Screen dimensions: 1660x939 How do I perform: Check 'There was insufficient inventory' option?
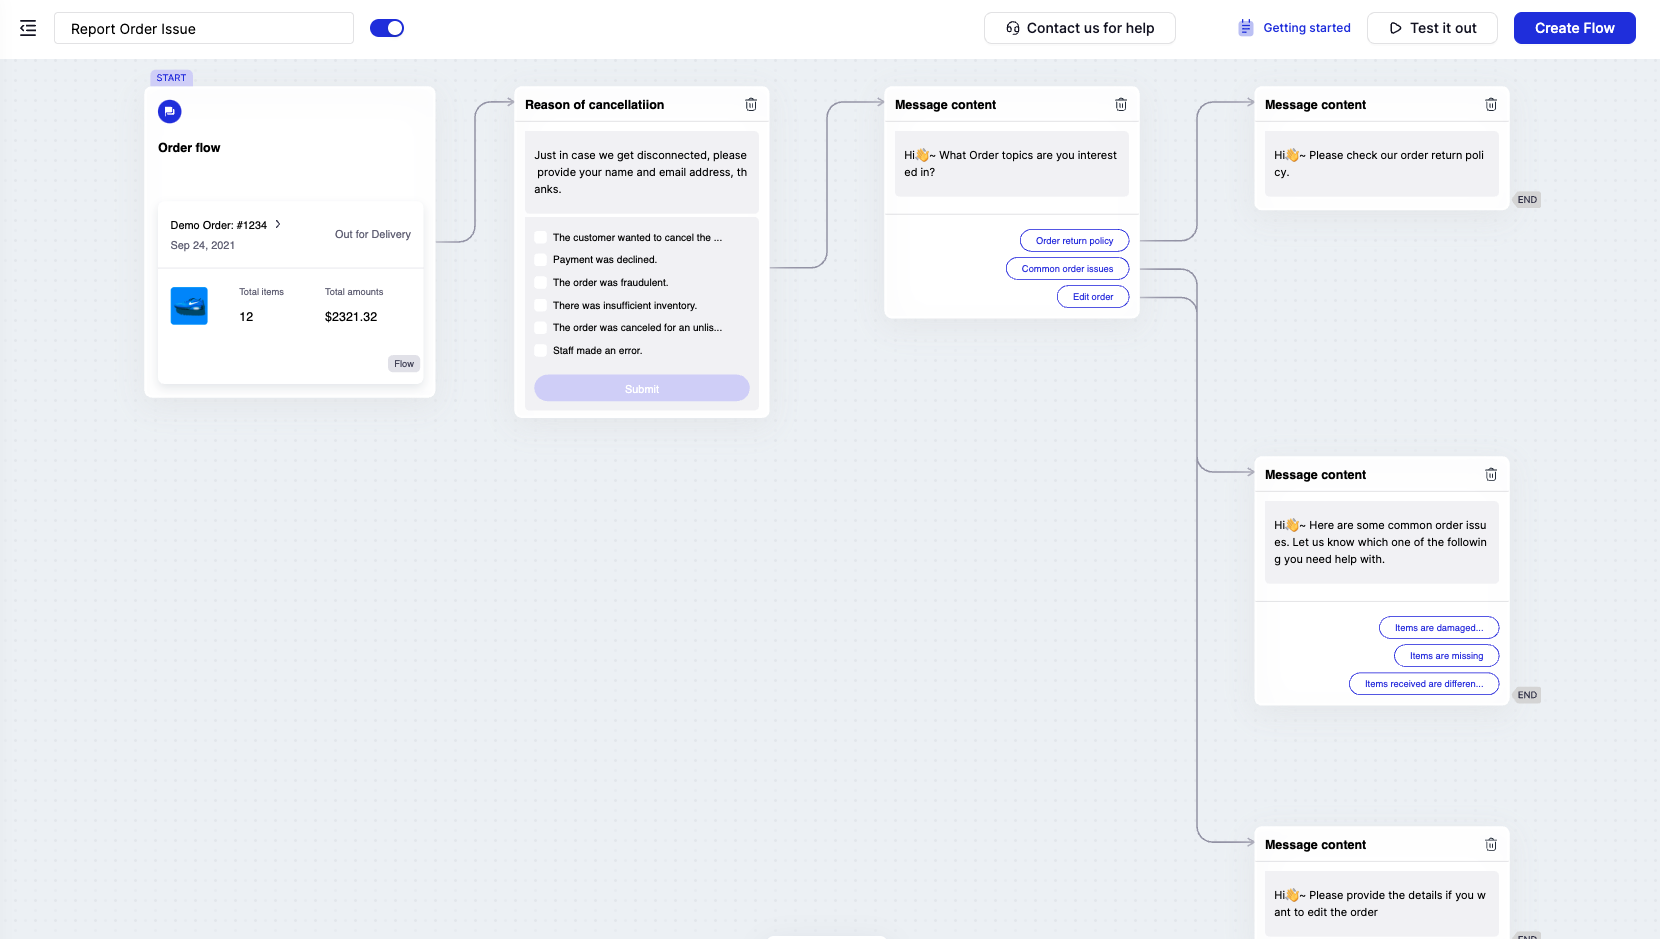point(541,305)
